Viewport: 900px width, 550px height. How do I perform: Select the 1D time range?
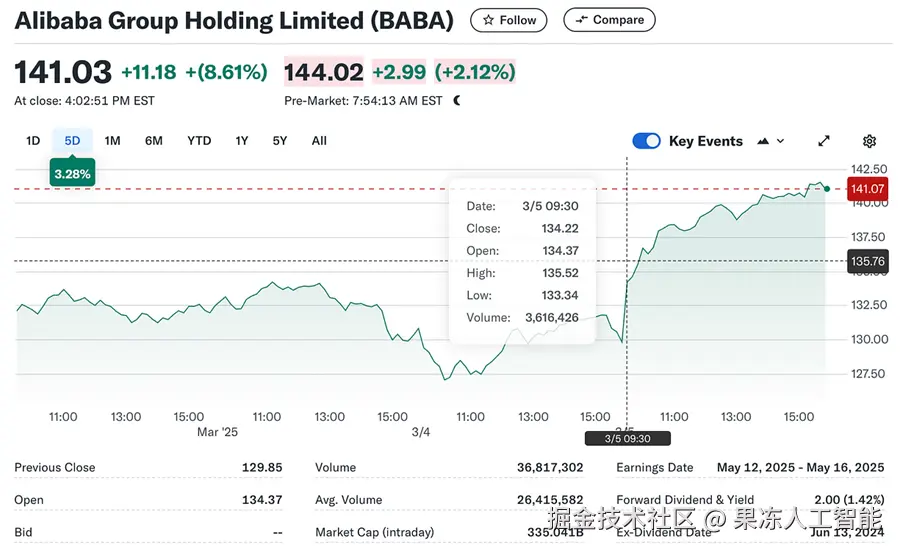coord(33,141)
